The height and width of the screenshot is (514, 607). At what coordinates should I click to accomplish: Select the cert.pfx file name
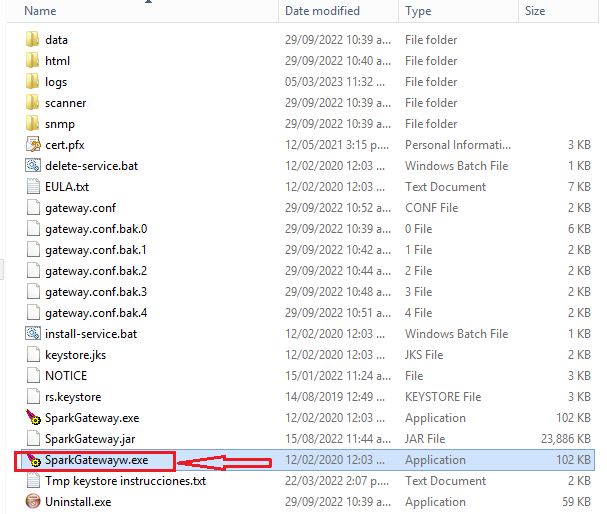(65, 145)
